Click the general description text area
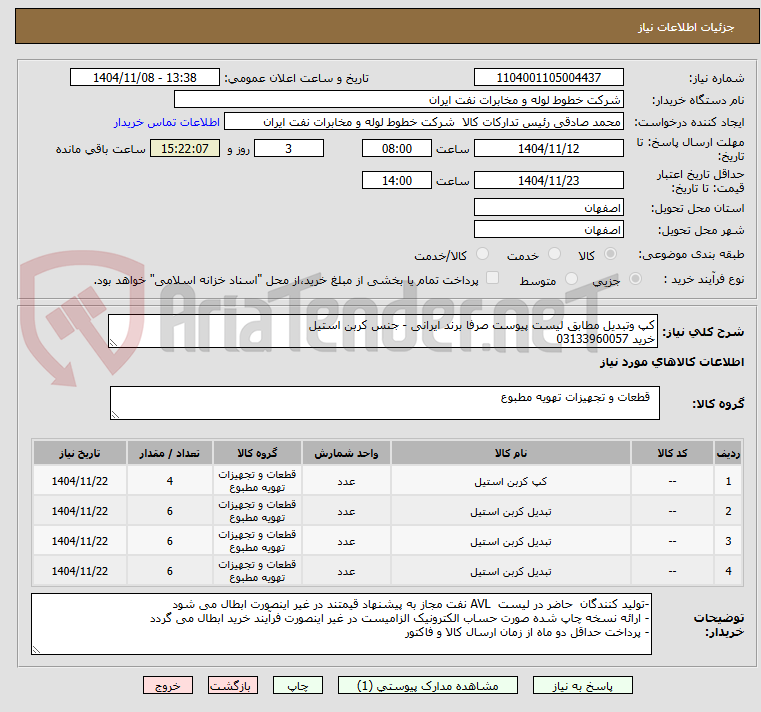This screenshot has height=712, width=761. point(383,331)
